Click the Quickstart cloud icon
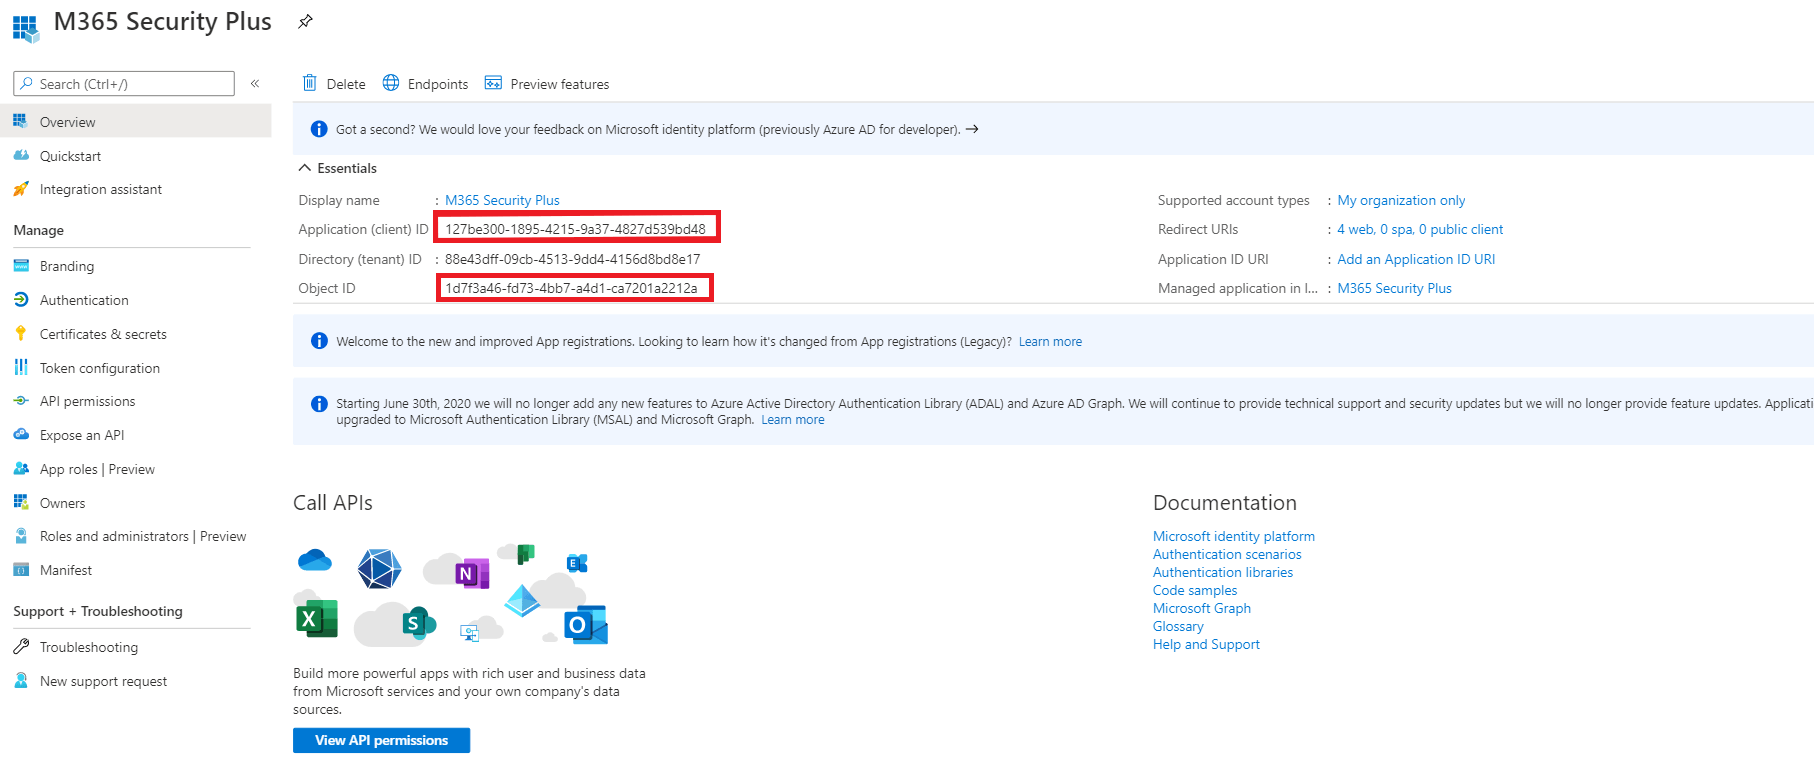 coord(21,155)
